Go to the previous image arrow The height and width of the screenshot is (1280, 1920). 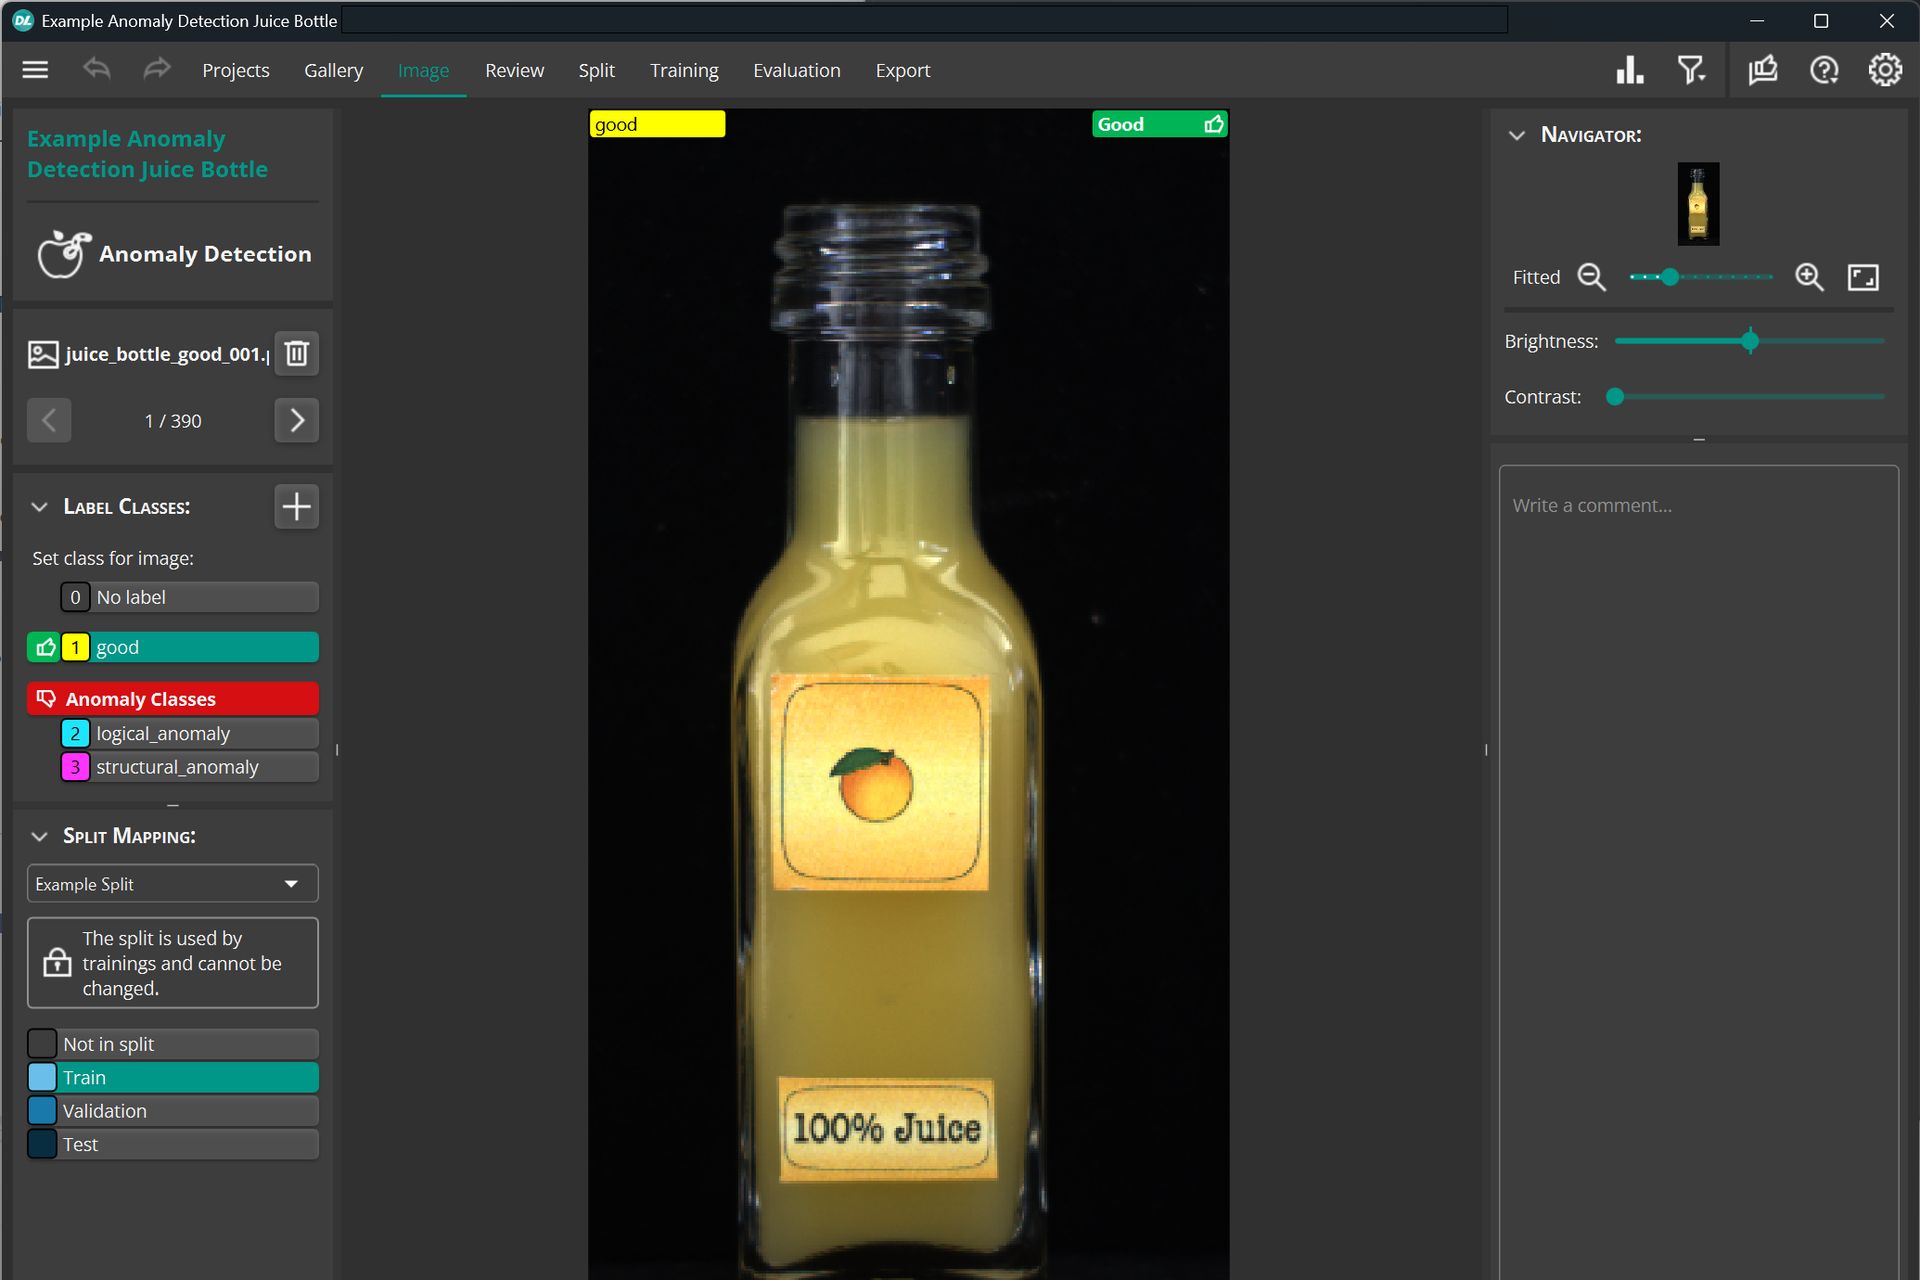pyautogui.click(x=49, y=420)
